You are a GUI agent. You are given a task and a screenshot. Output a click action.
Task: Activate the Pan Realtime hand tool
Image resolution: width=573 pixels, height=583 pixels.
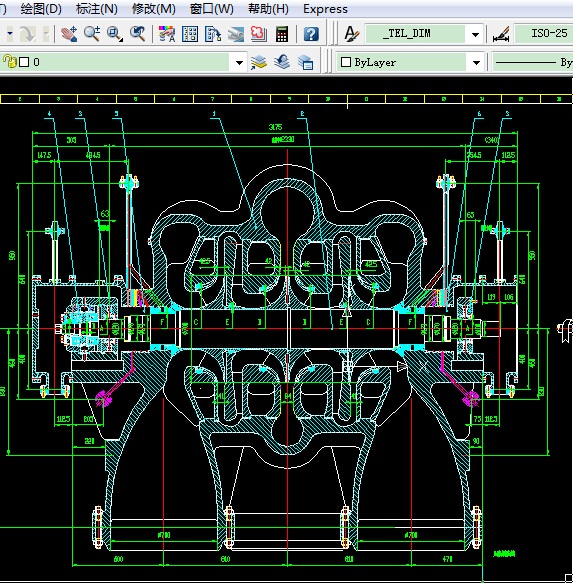click(69, 34)
